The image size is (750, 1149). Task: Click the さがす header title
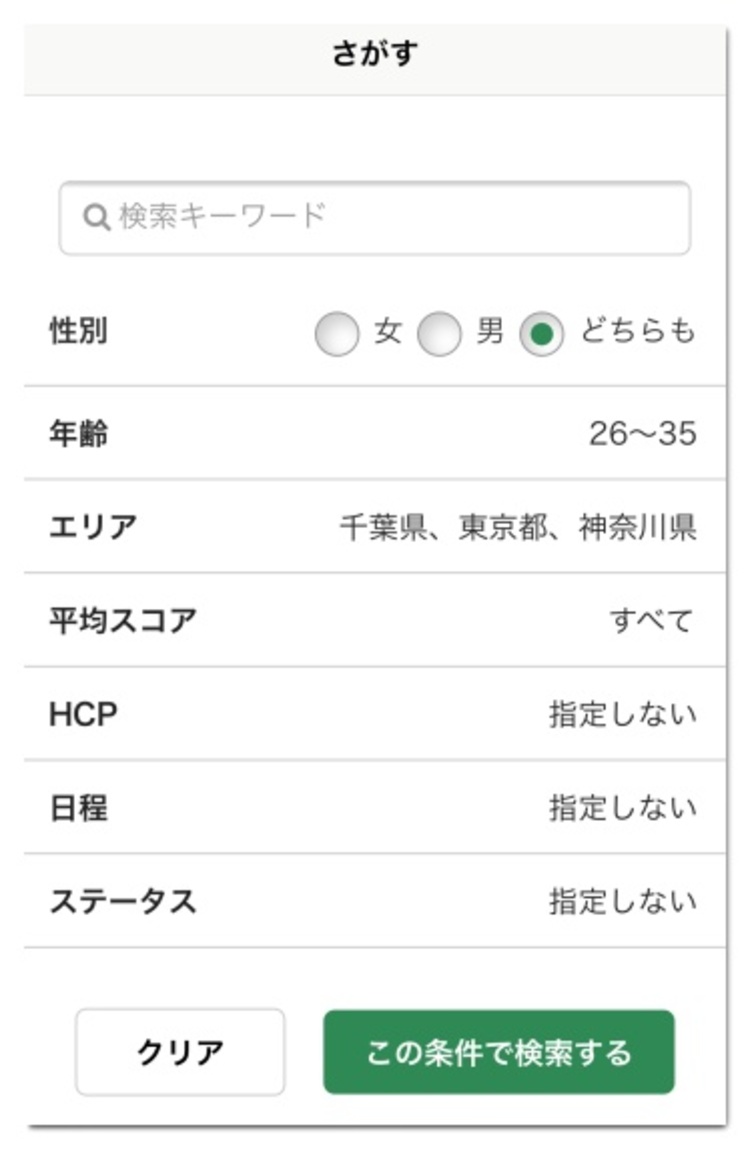375,53
